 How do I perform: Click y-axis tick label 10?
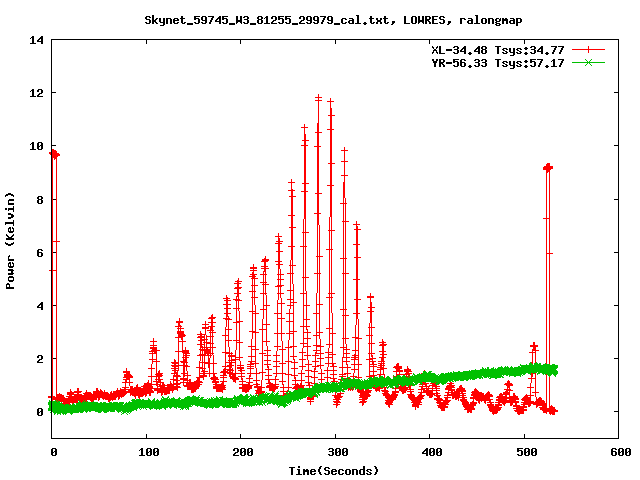point(36,146)
